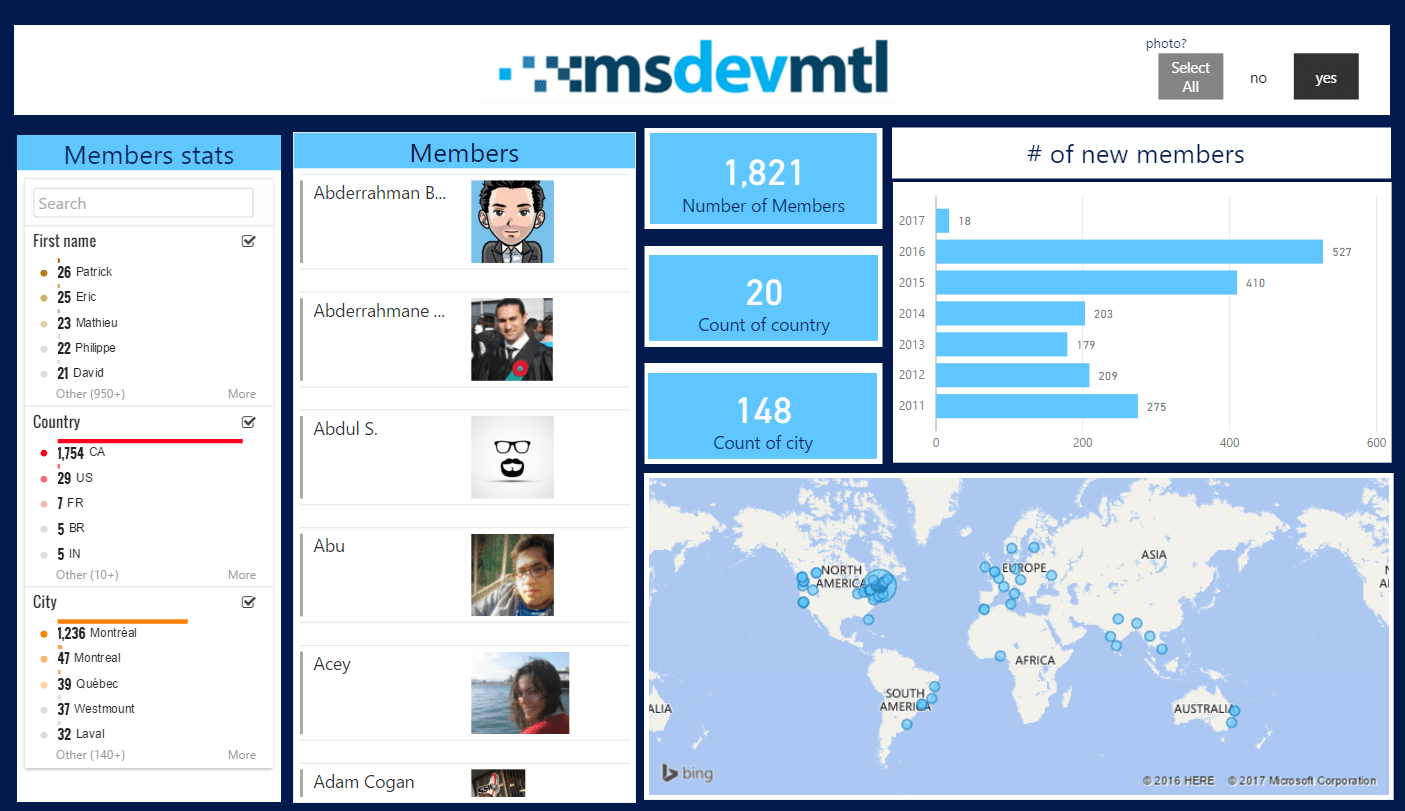Screen dimensions: 1405x811
Task: Click the map bubble over Australia
Action: [1234, 711]
